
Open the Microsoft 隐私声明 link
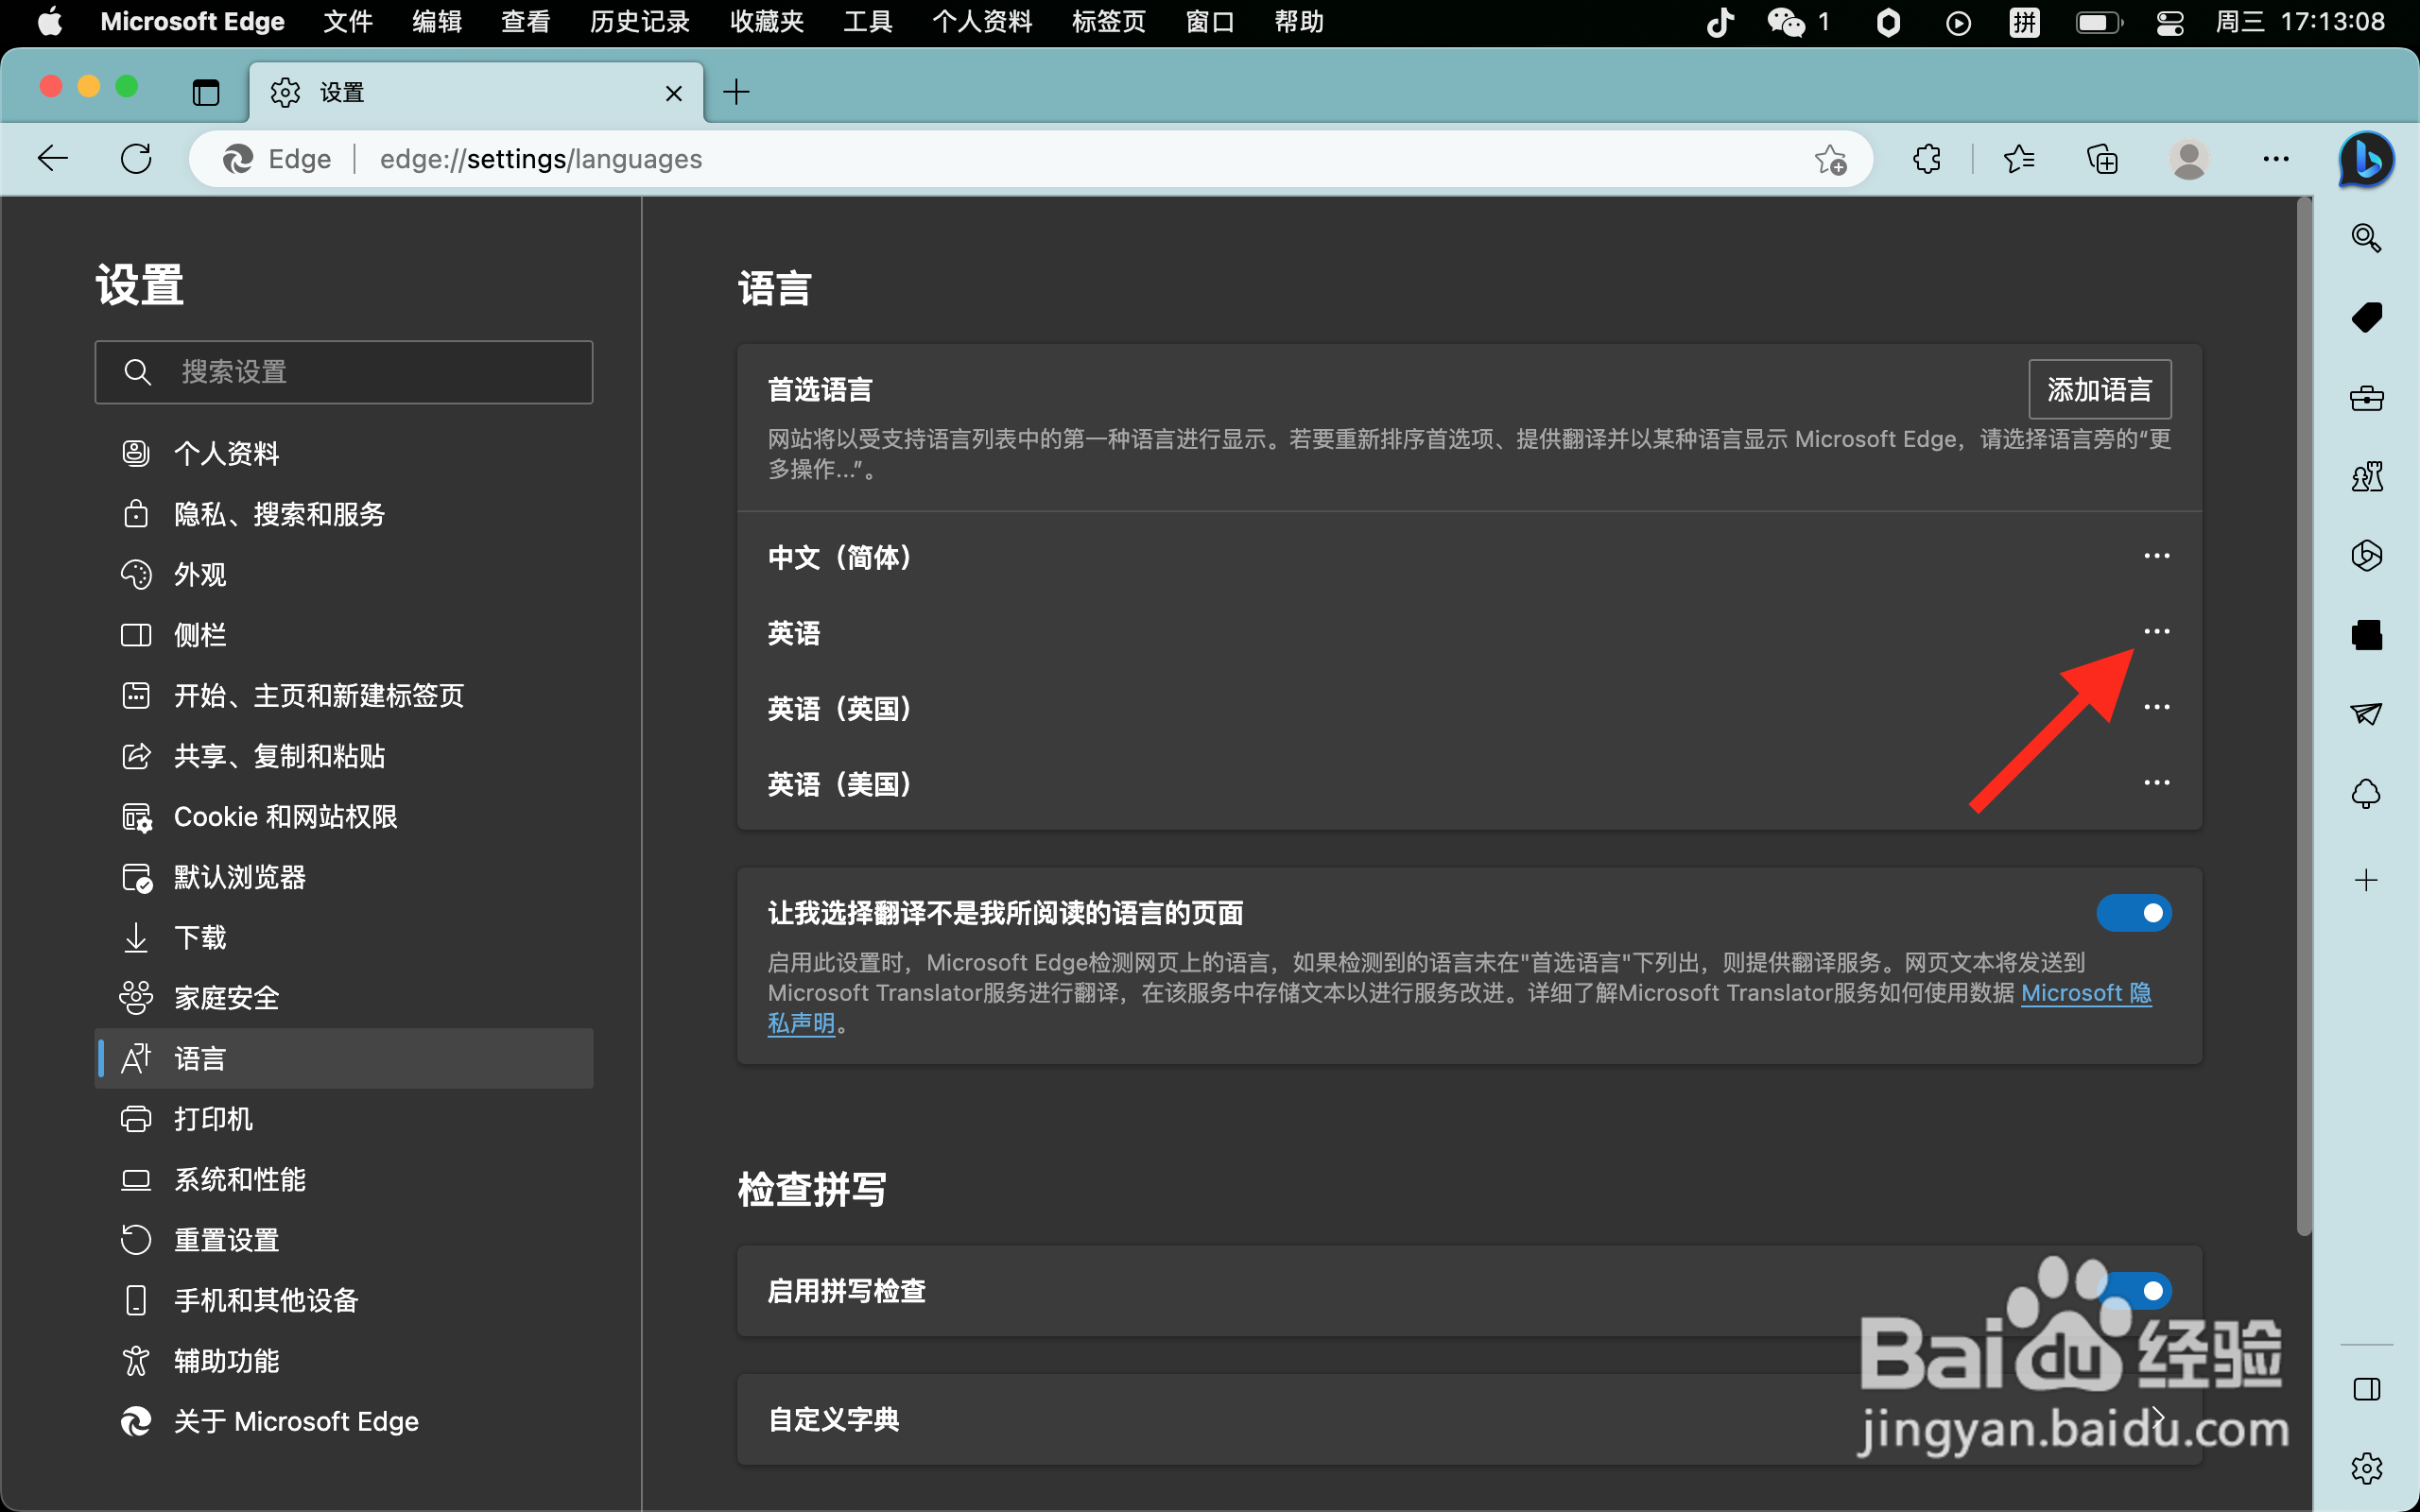2085,993
